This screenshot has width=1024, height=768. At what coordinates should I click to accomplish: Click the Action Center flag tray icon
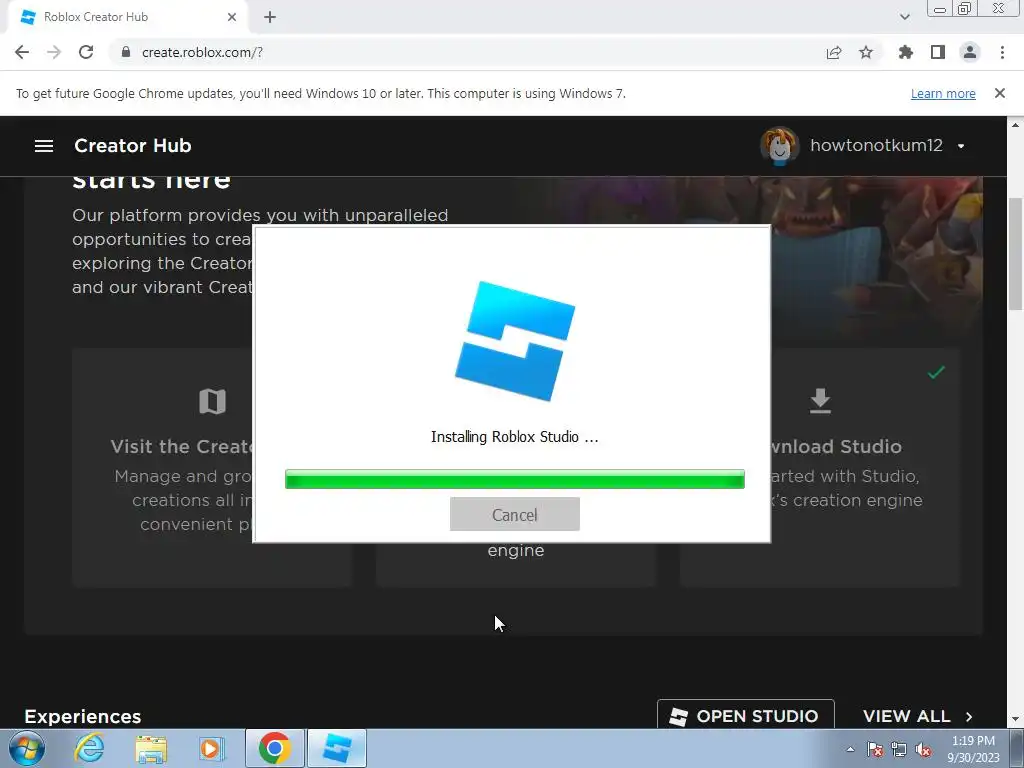pyautogui.click(x=875, y=749)
